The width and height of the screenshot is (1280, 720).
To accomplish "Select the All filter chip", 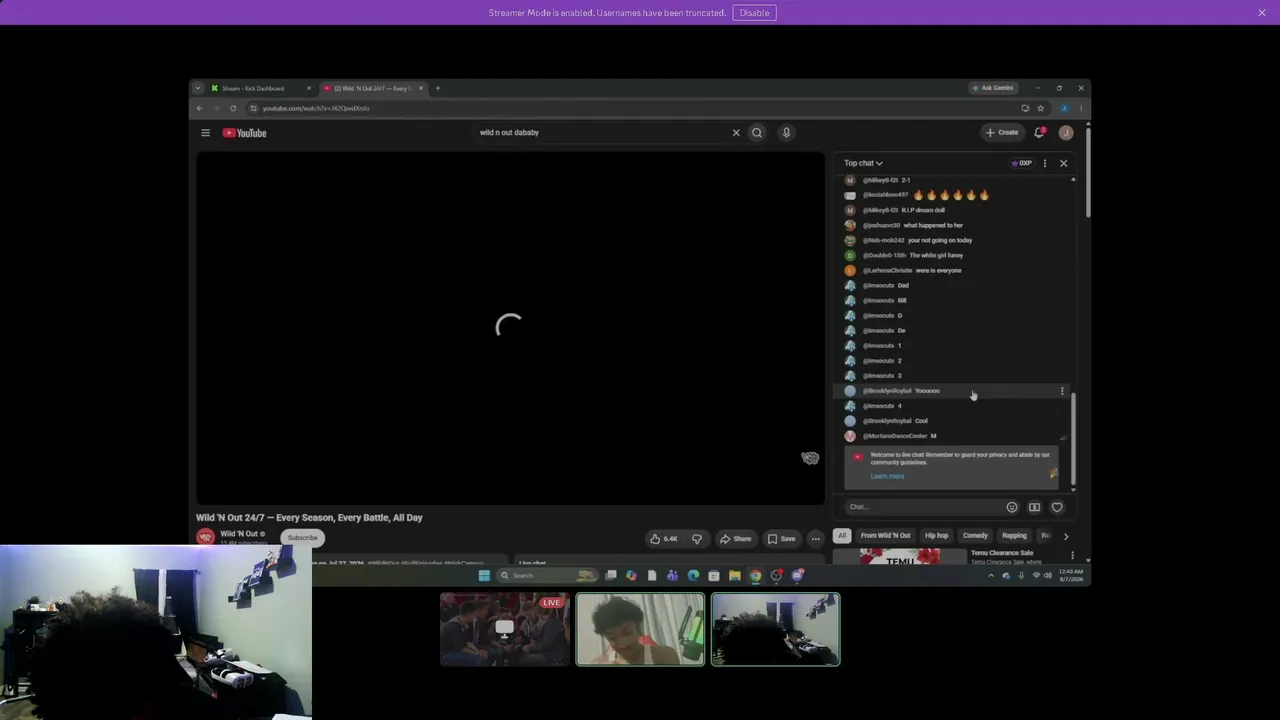I will (x=842, y=536).
